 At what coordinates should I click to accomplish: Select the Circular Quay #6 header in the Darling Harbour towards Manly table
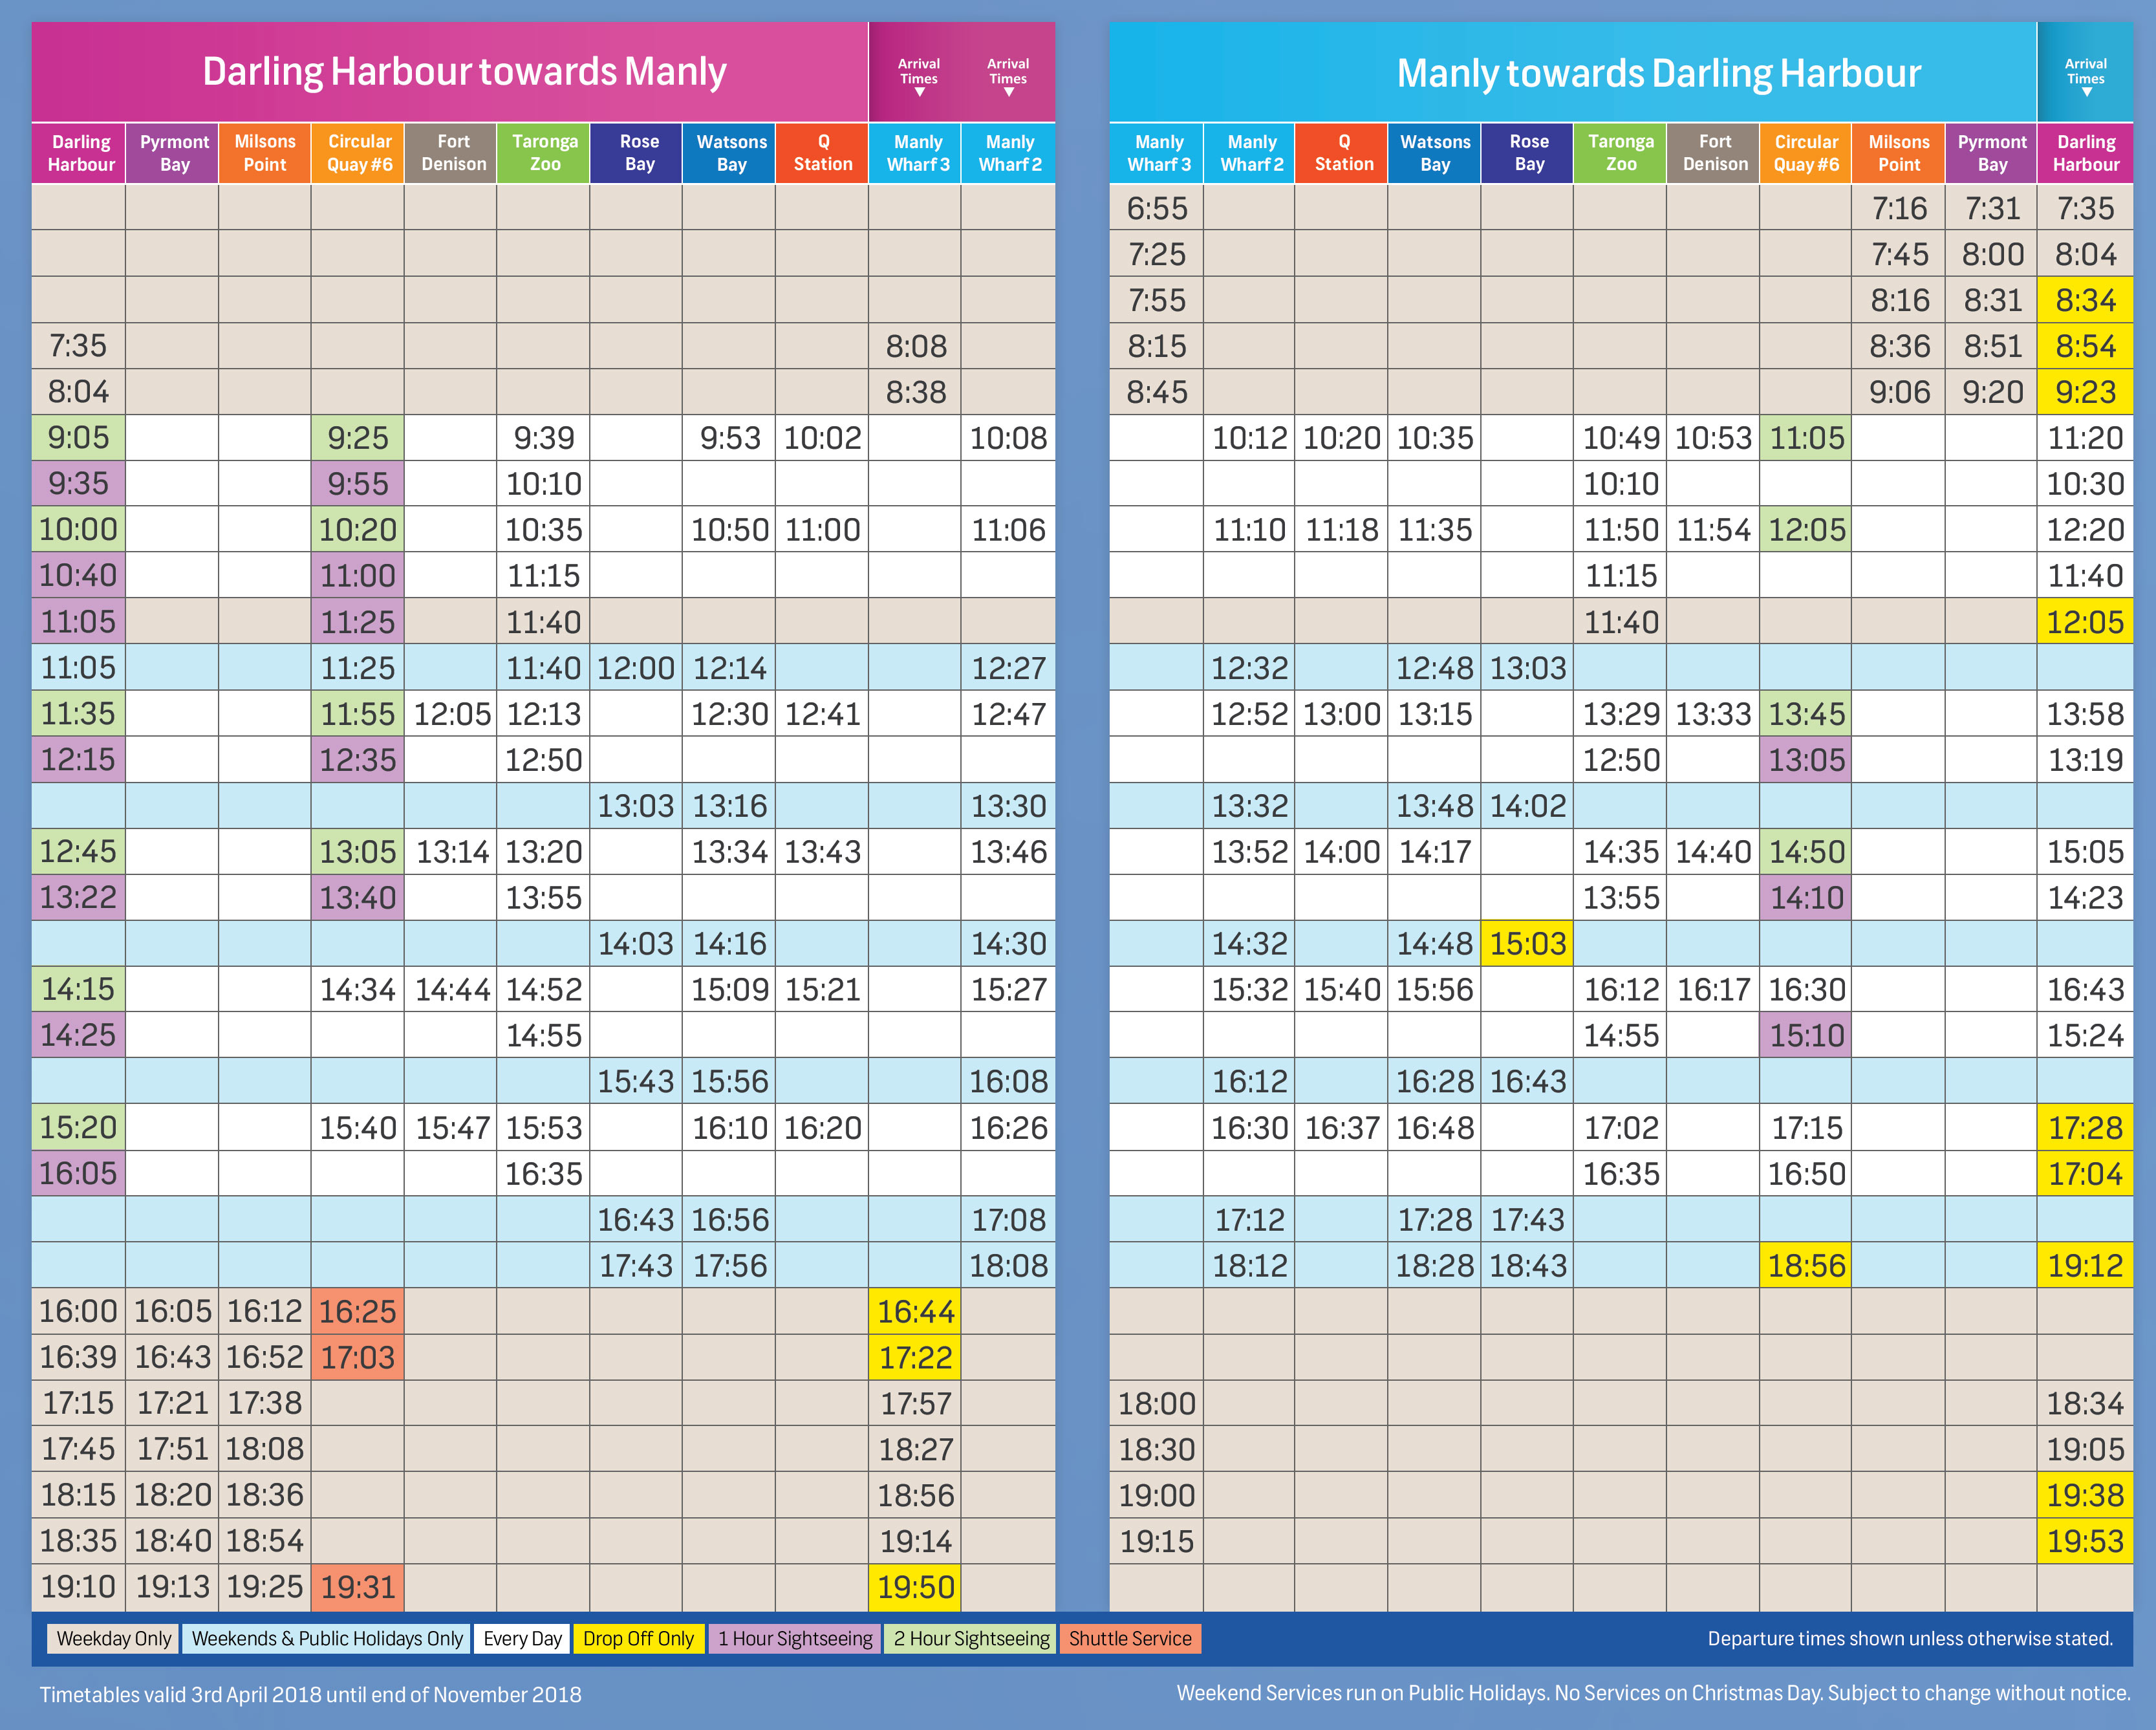pyautogui.click(x=359, y=153)
